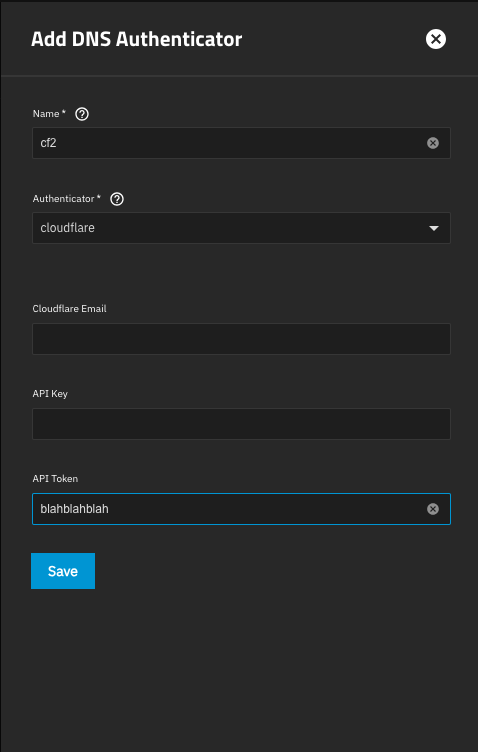Save the DNS authenticator
478x752 pixels.
[63, 571]
